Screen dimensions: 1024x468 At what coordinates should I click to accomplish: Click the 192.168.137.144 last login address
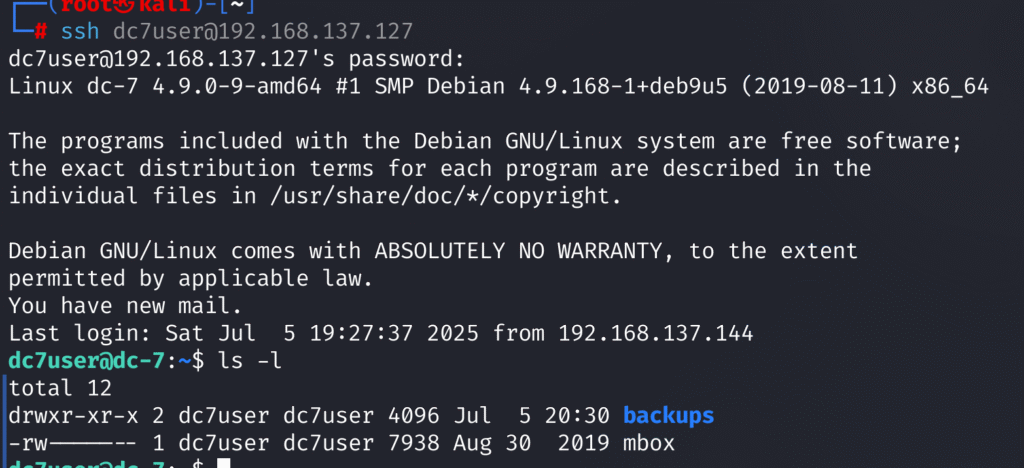[655, 334]
